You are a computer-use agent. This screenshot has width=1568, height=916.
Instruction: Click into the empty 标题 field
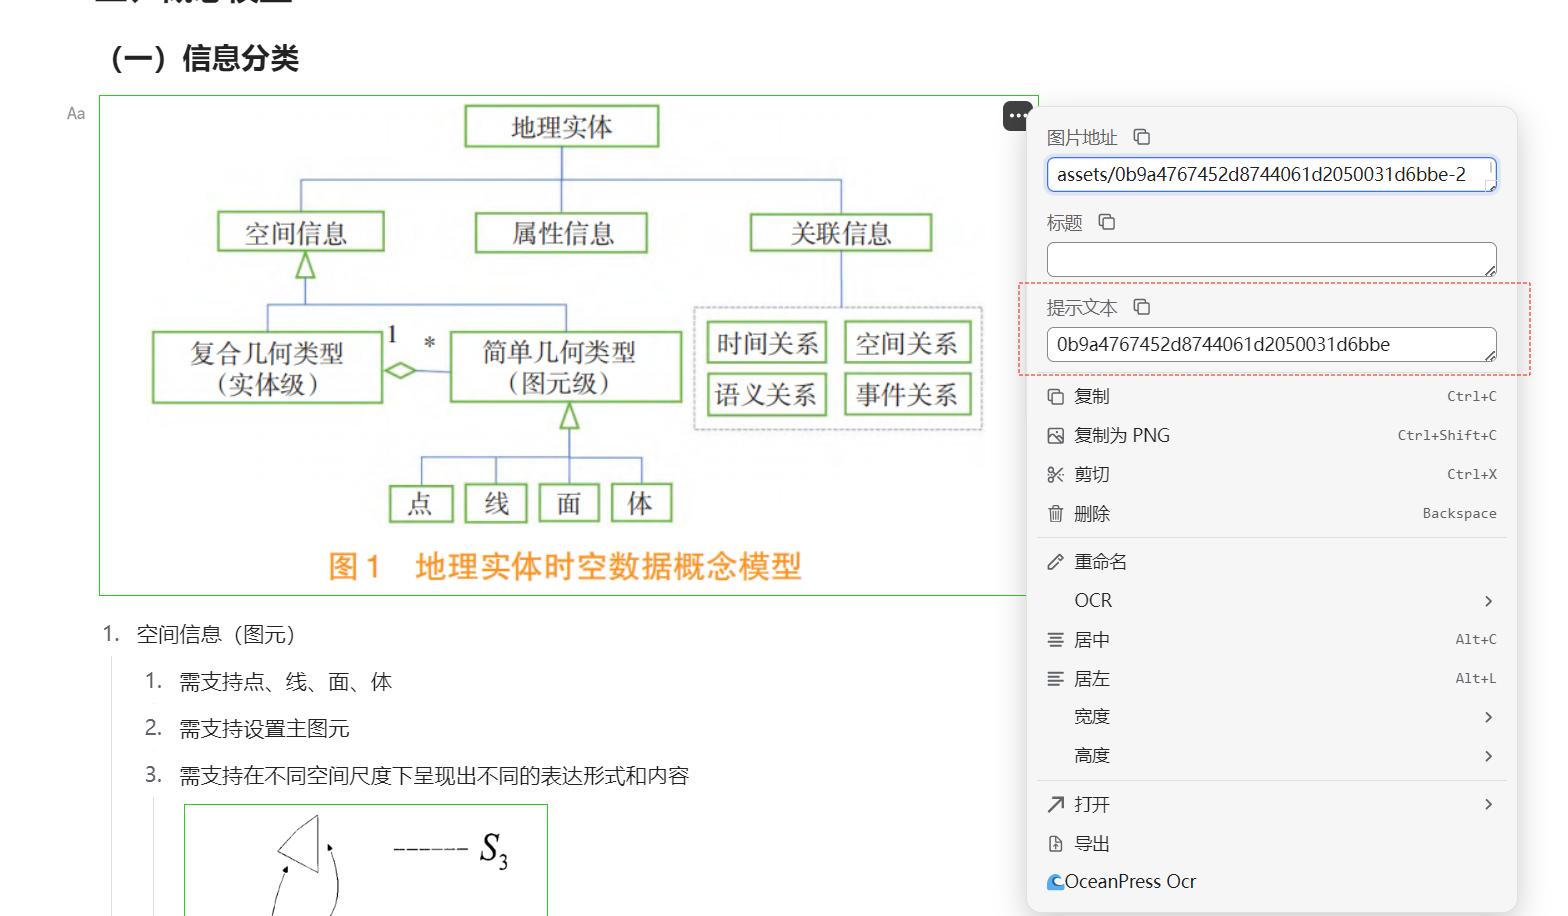[x=1271, y=260]
